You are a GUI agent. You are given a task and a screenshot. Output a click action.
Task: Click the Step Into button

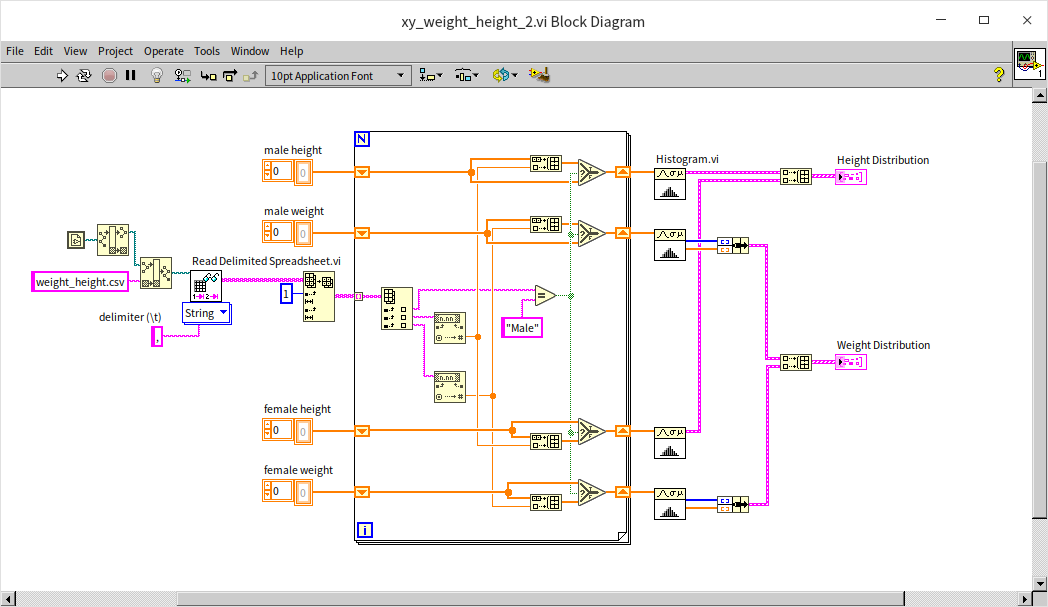click(x=208, y=75)
